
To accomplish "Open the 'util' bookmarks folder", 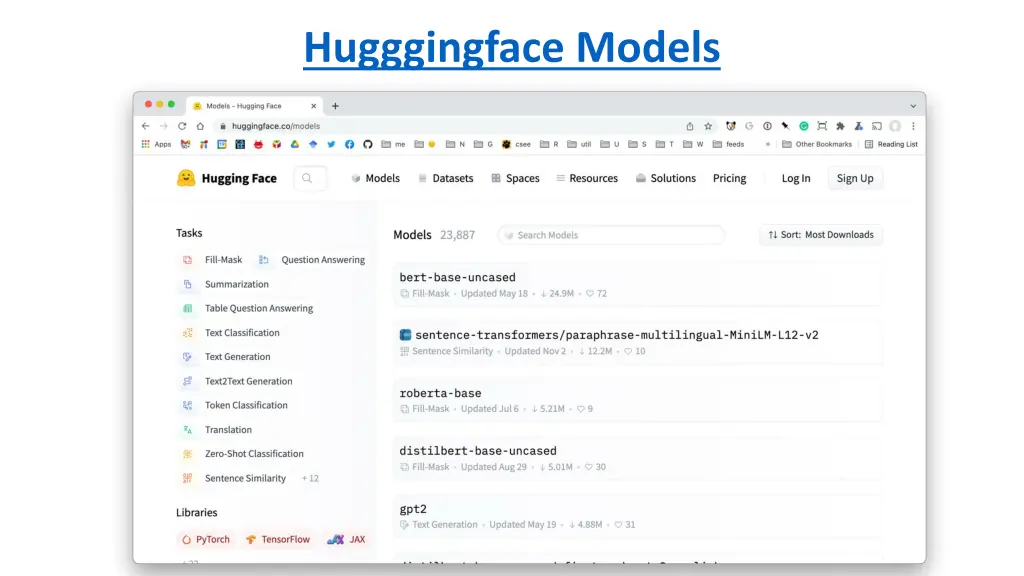I will coord(579,144).
